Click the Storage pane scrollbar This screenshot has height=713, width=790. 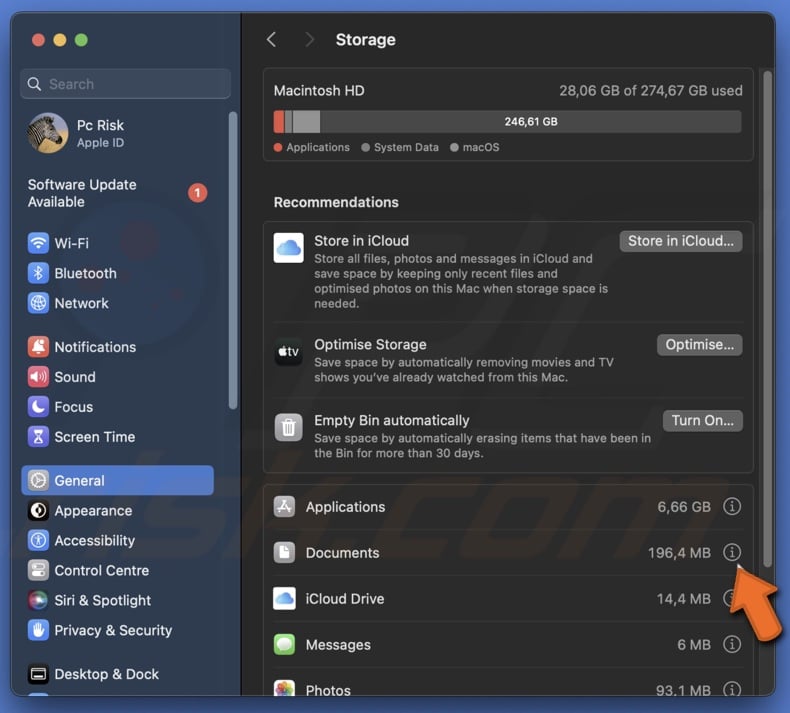click(x=767, y=318)
